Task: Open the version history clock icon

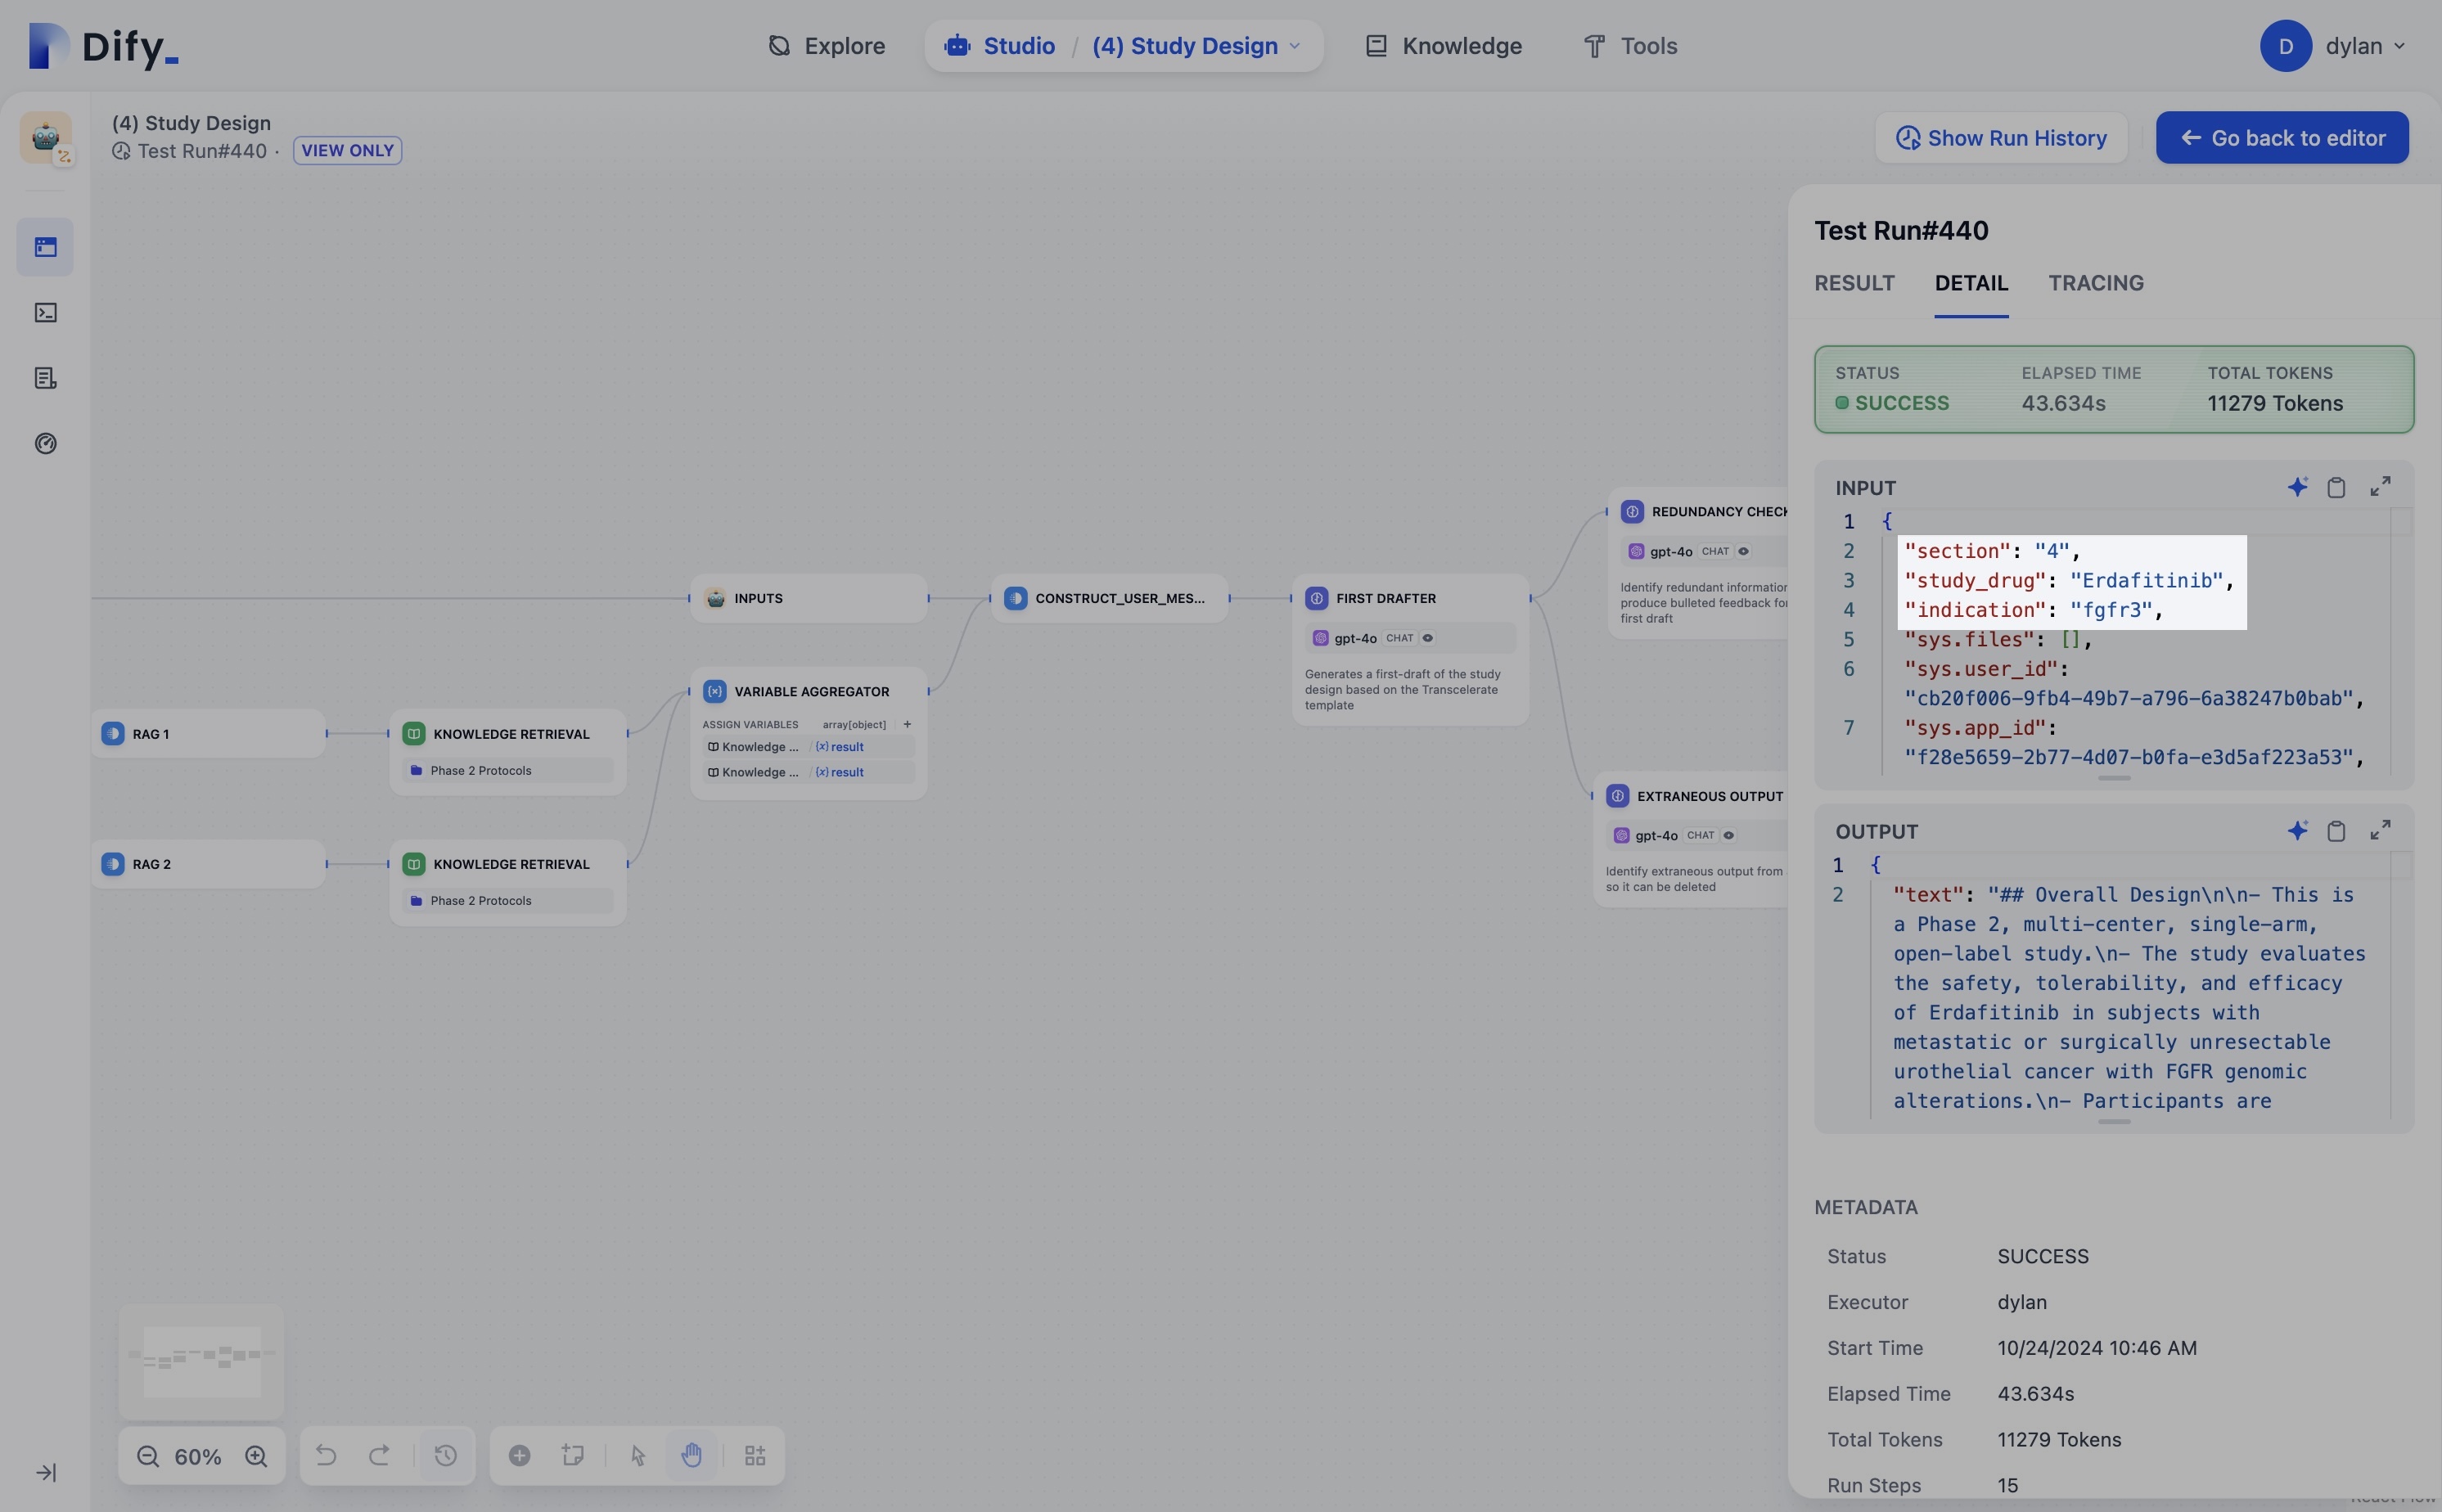Action: tap(445, 1455)
